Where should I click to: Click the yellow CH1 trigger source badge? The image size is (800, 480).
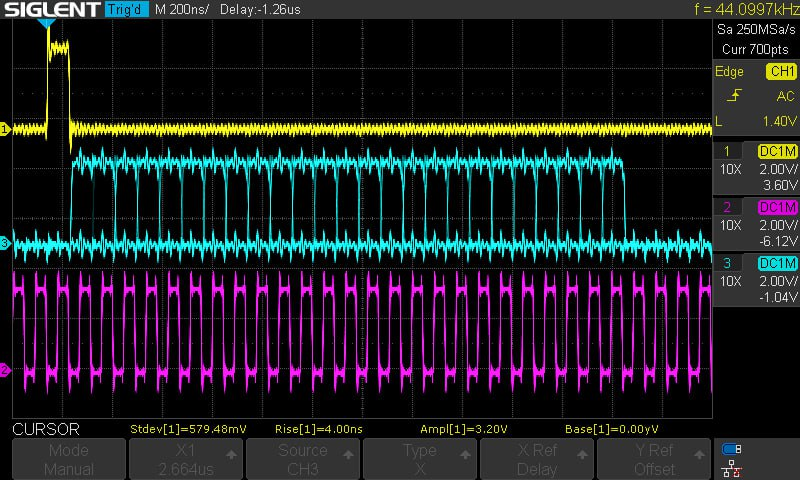pos(782,71)
